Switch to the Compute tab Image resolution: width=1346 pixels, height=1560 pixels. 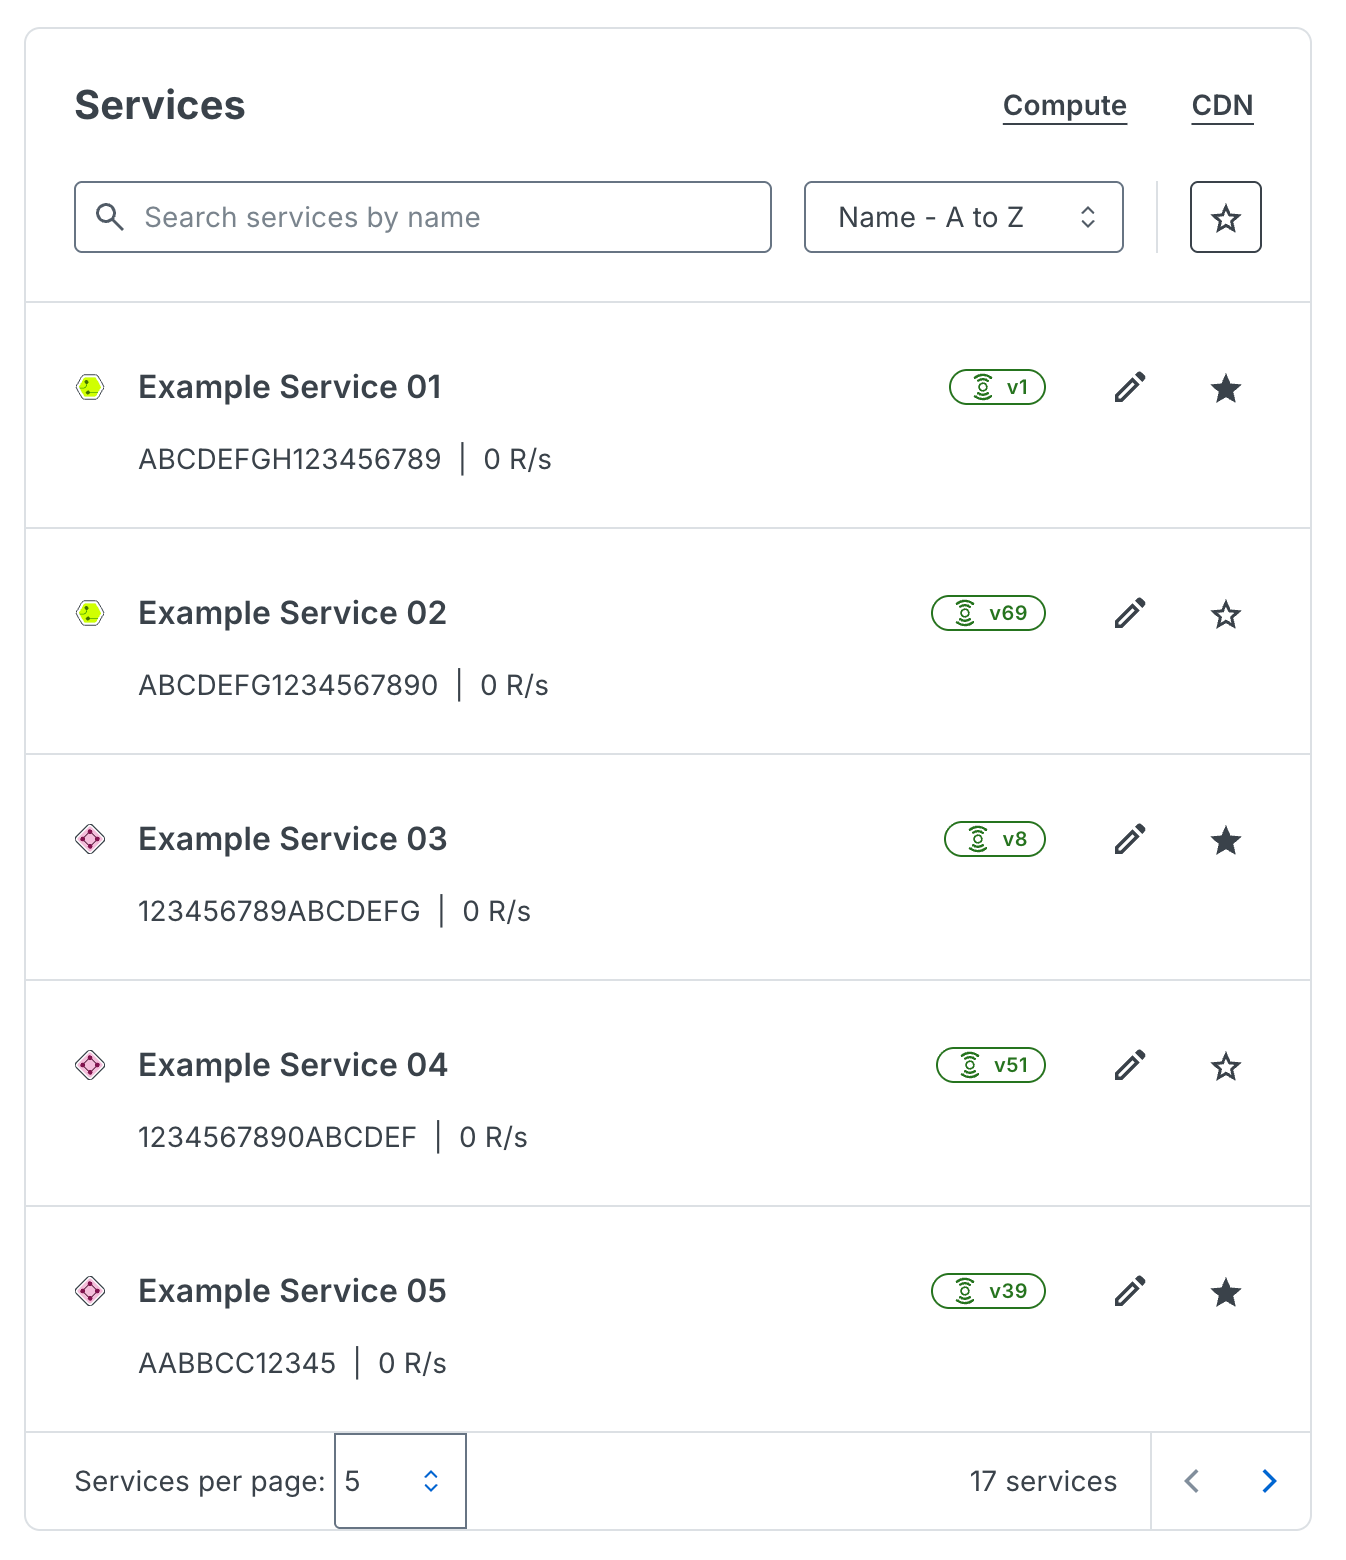pos(1064,105)
